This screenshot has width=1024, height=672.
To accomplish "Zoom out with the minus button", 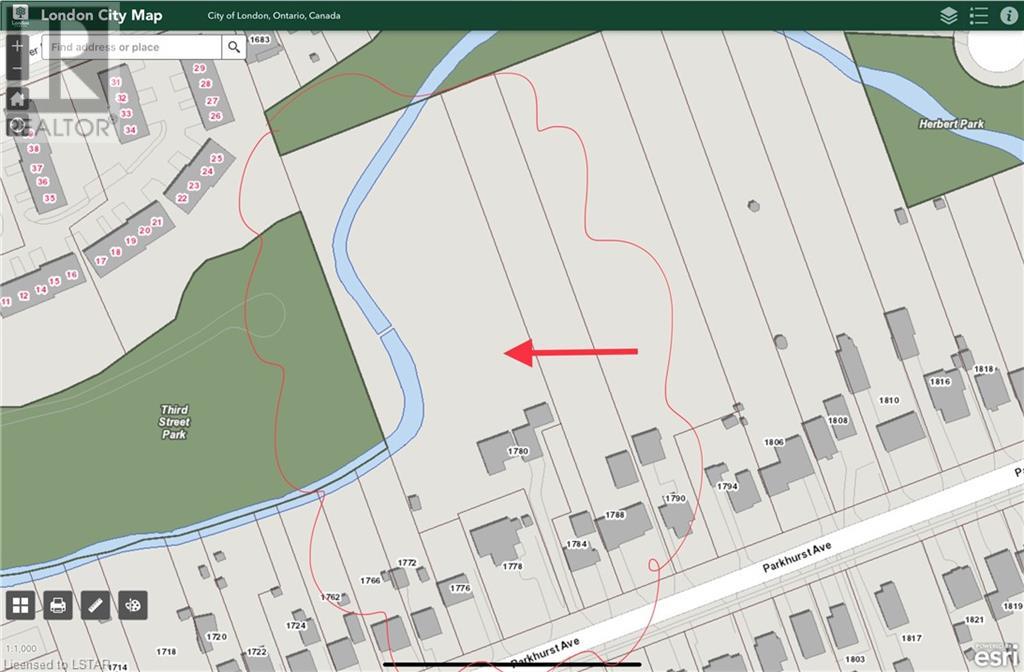I will [17, 70].
